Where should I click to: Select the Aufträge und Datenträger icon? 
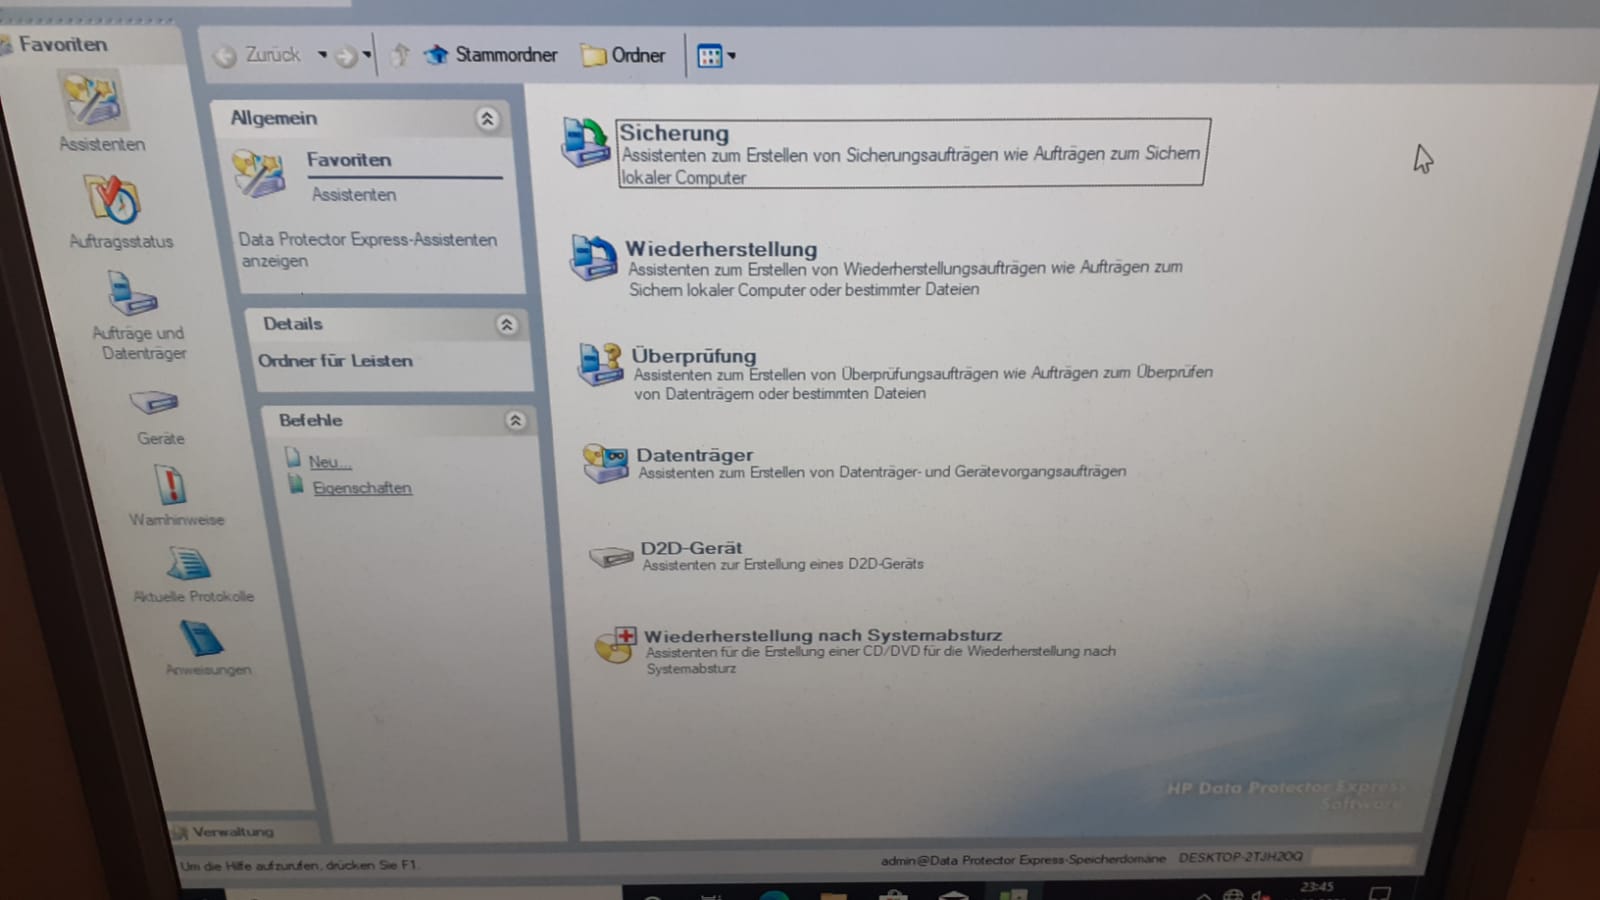[x=133, y=295]
